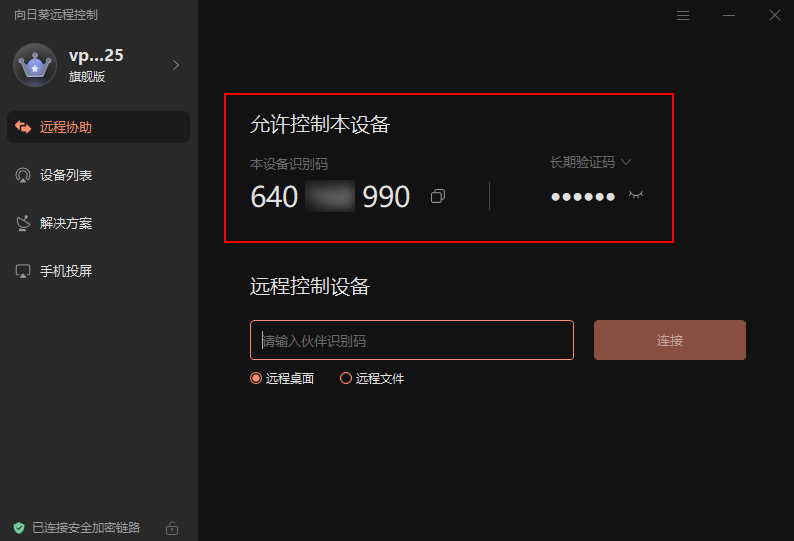
Task: Copy the device identification code
Action: click(438, 196)
